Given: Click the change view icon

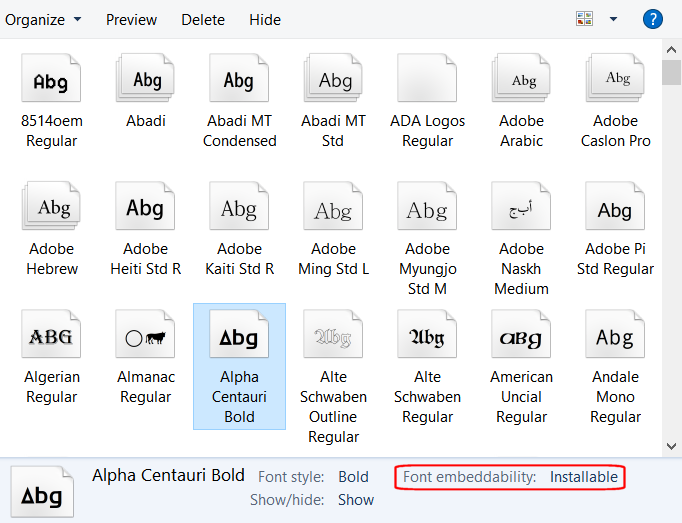Looking at the screenshot, I should tap(585, 19).
